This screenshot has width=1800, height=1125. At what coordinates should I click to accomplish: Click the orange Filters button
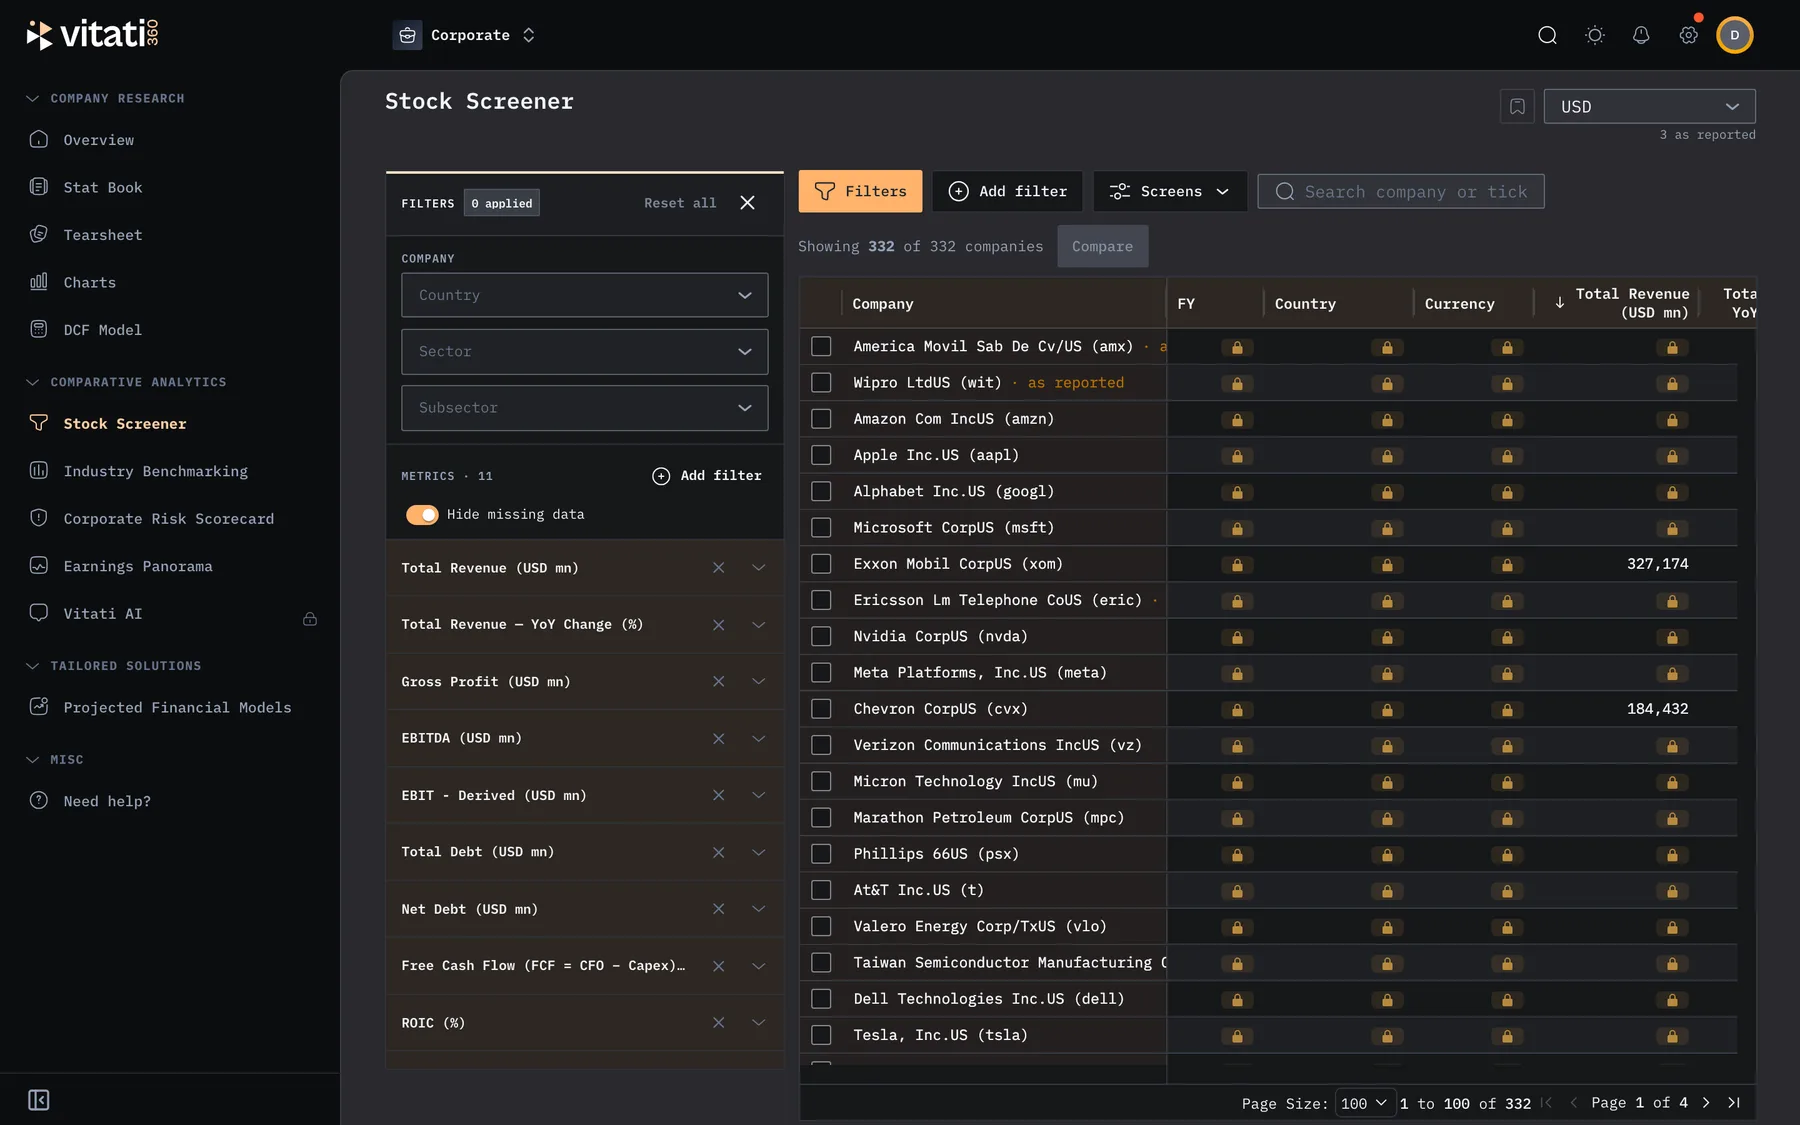[860, 191]
